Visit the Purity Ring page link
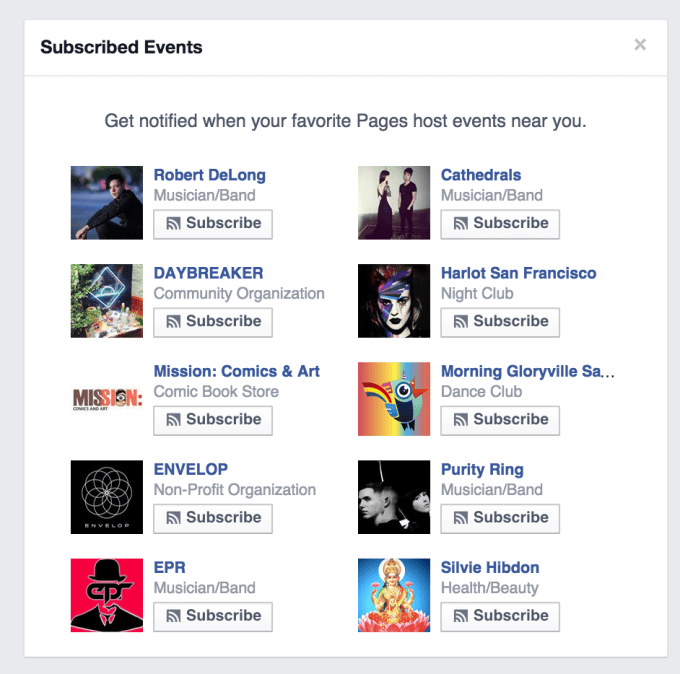The height and width of the screenshot is (674, 680). (x=482, y=469)
